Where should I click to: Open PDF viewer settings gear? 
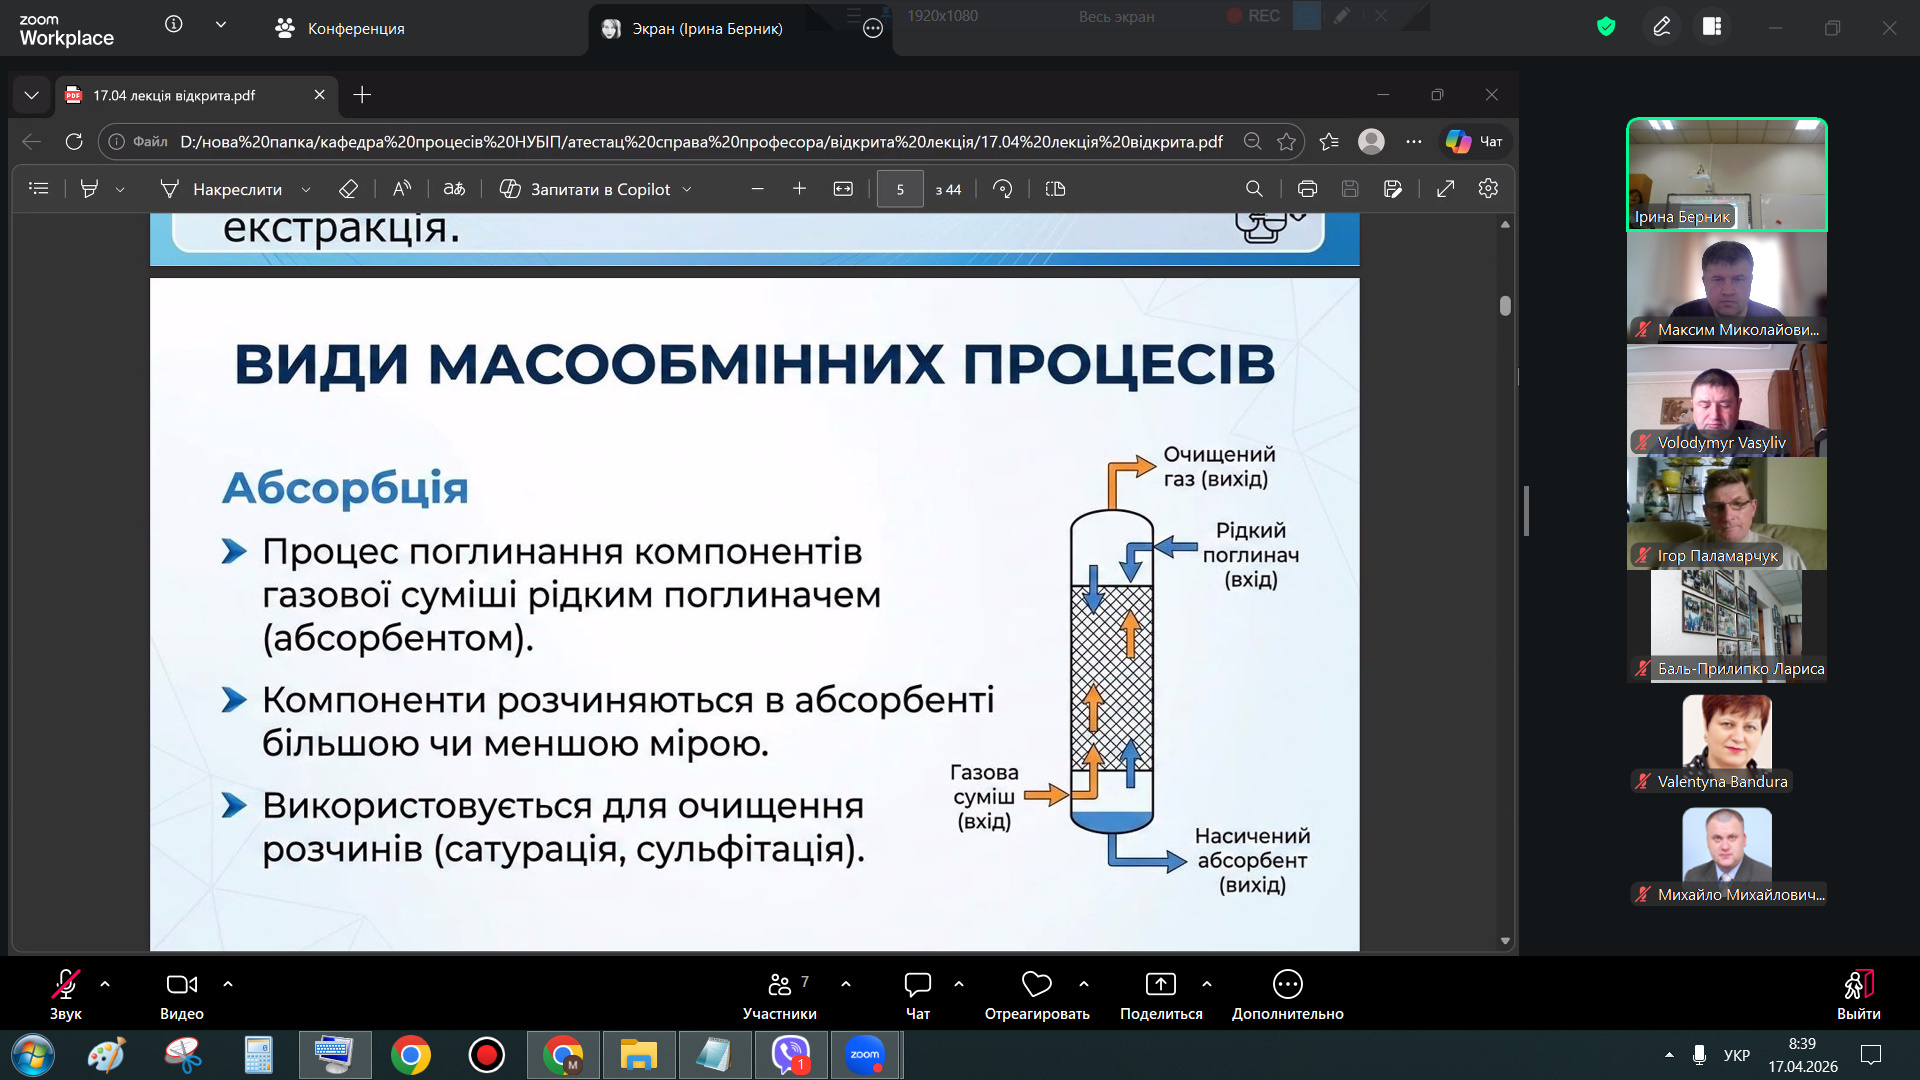click(x=1488, y=189)
